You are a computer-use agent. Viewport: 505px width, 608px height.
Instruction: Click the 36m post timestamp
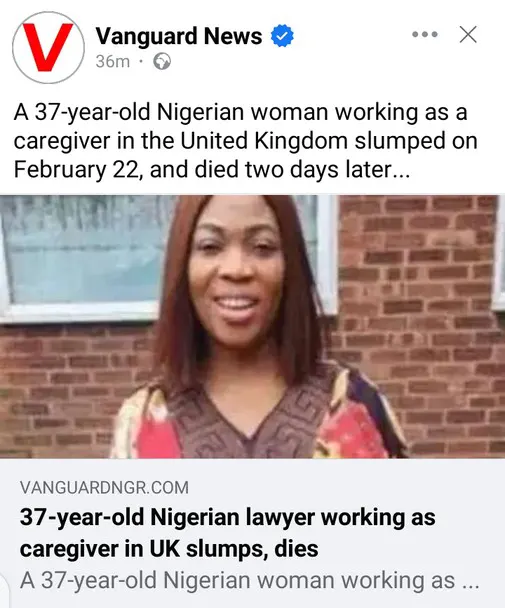point(112,62)
